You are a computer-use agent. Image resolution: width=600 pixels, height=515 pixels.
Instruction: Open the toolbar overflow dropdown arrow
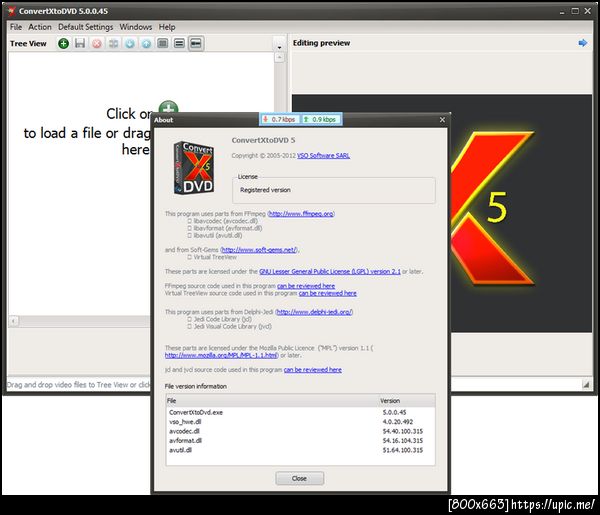[x=279, y=47]
